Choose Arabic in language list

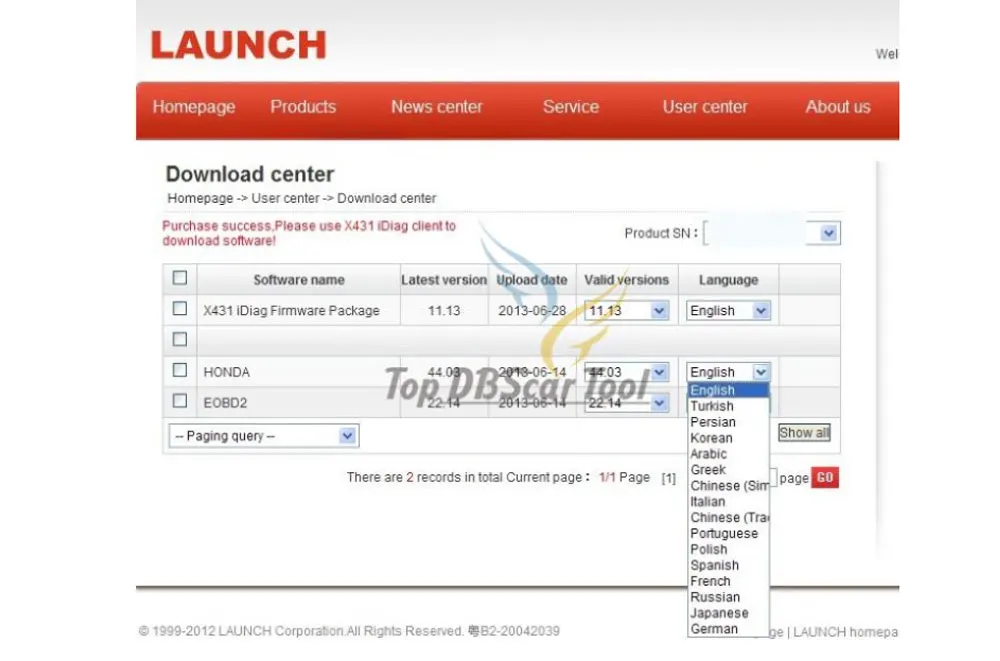click(728, 454)
